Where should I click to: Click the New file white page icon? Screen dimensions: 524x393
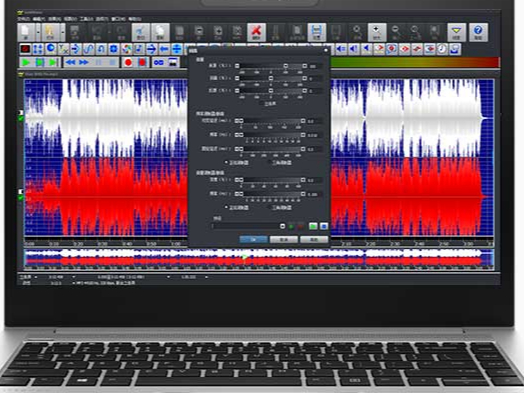coord(26,32)
